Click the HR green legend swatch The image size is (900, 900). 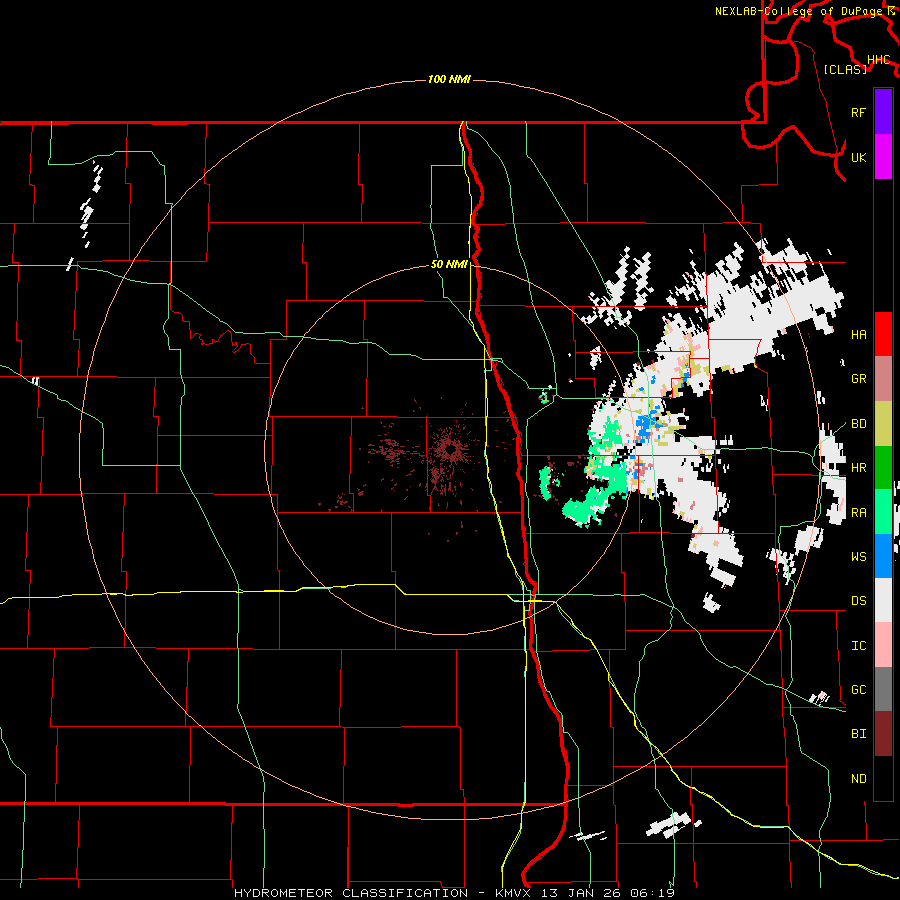pos(883,467)
